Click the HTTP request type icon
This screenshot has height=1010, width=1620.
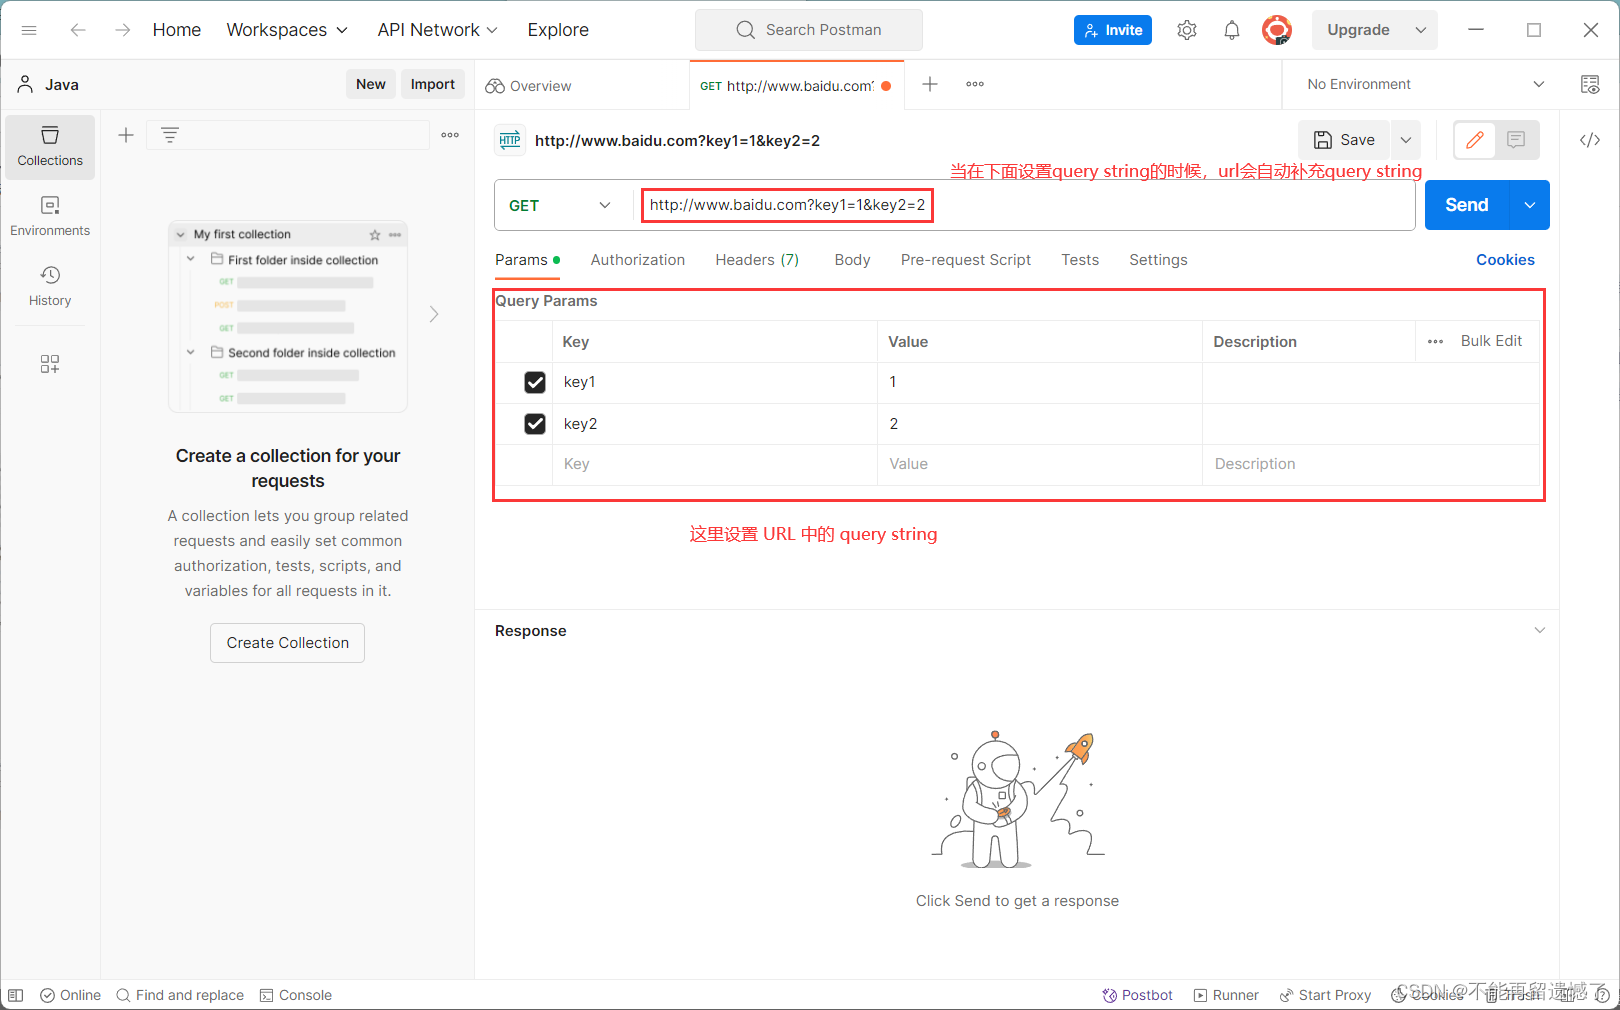pos(510,140)
